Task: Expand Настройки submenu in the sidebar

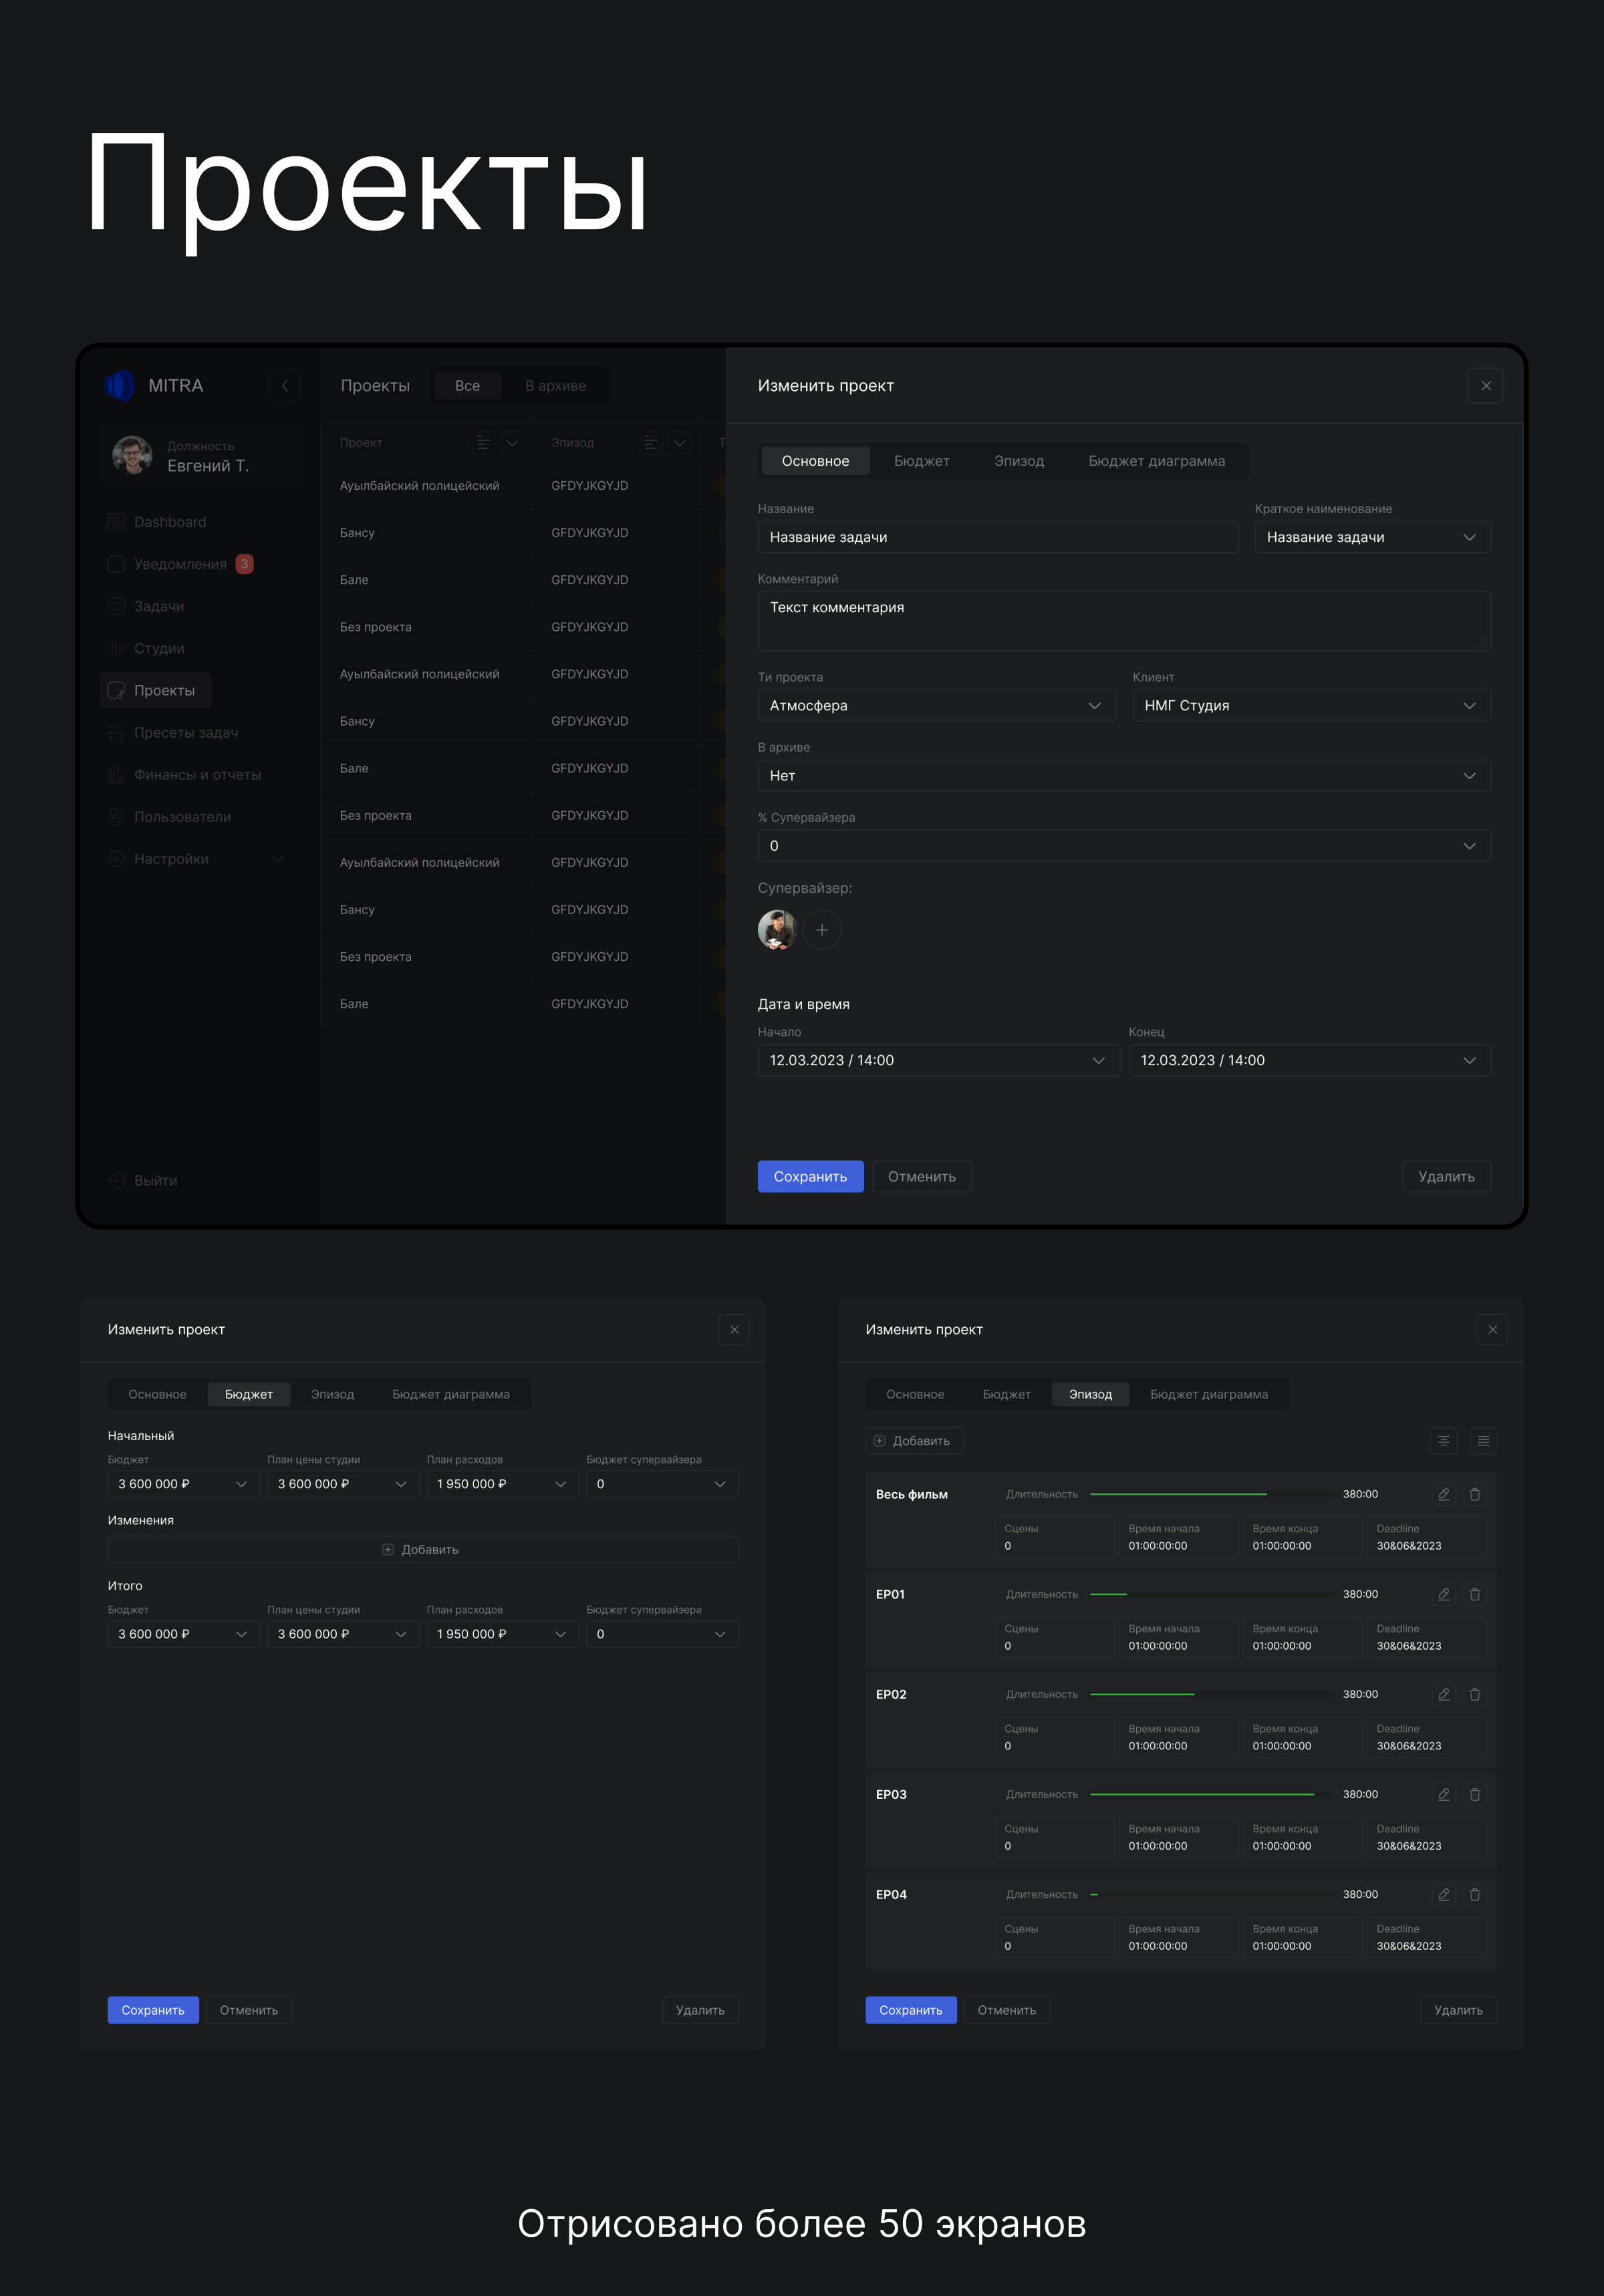Action: point(277,859)
